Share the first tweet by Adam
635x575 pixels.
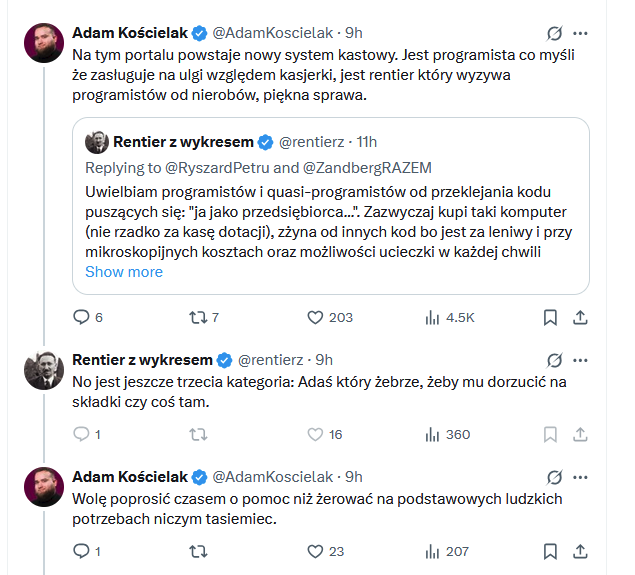[x=580, y=317]
